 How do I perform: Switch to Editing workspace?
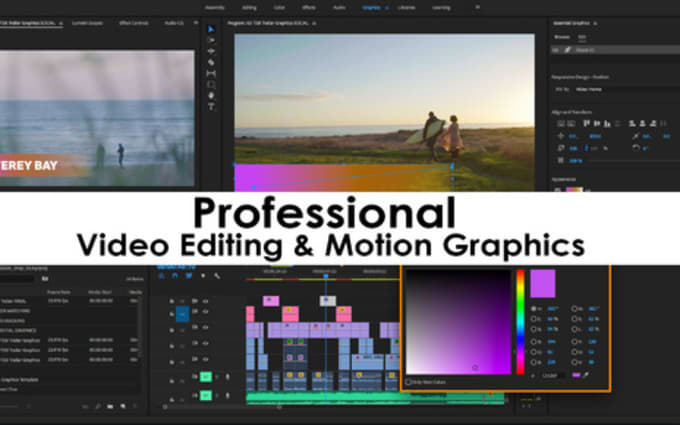click(x=249, y=8)
